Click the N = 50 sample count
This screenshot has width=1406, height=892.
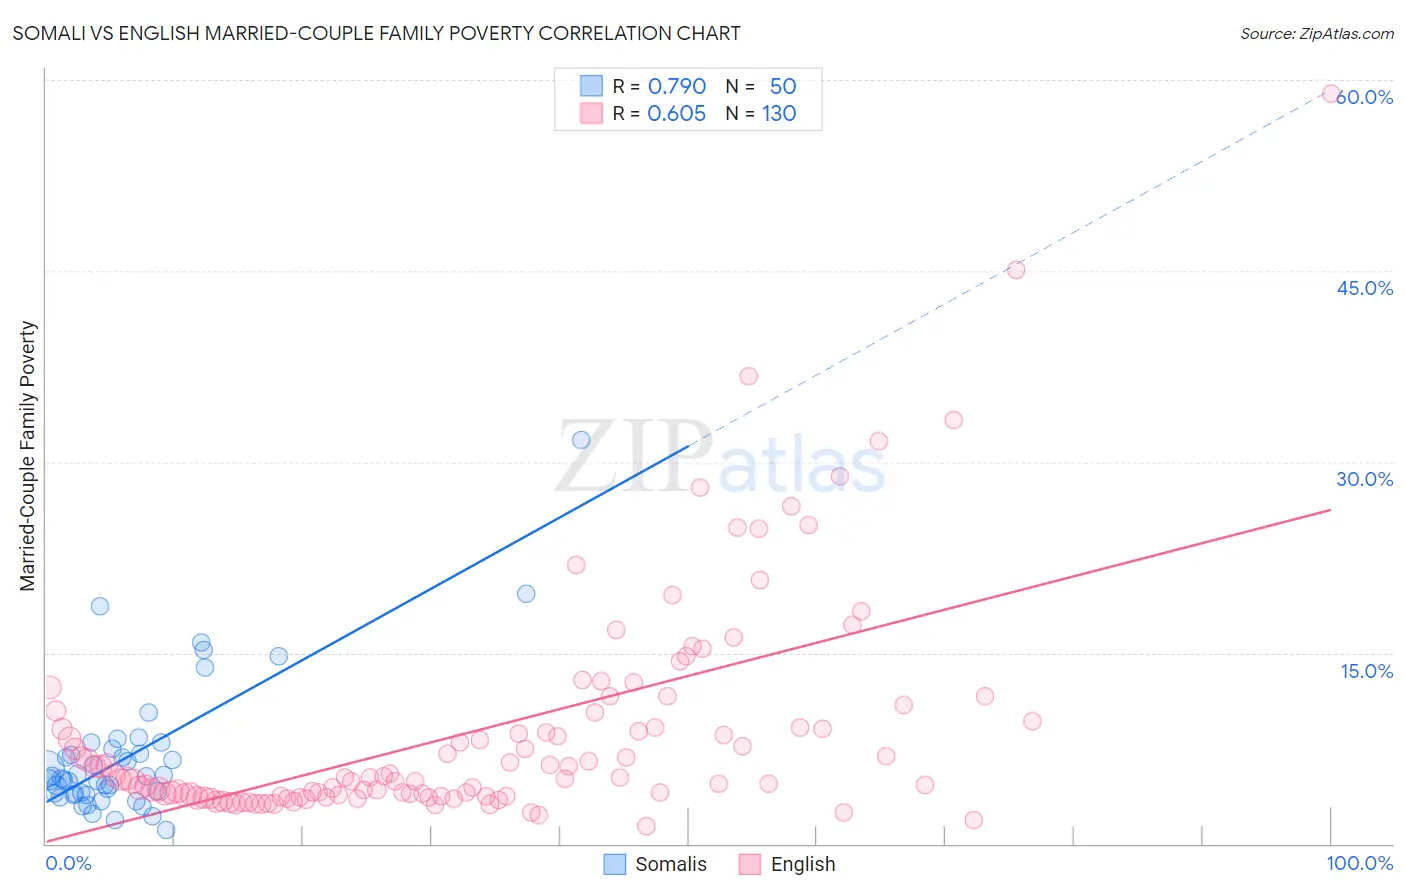click(761, 86)
